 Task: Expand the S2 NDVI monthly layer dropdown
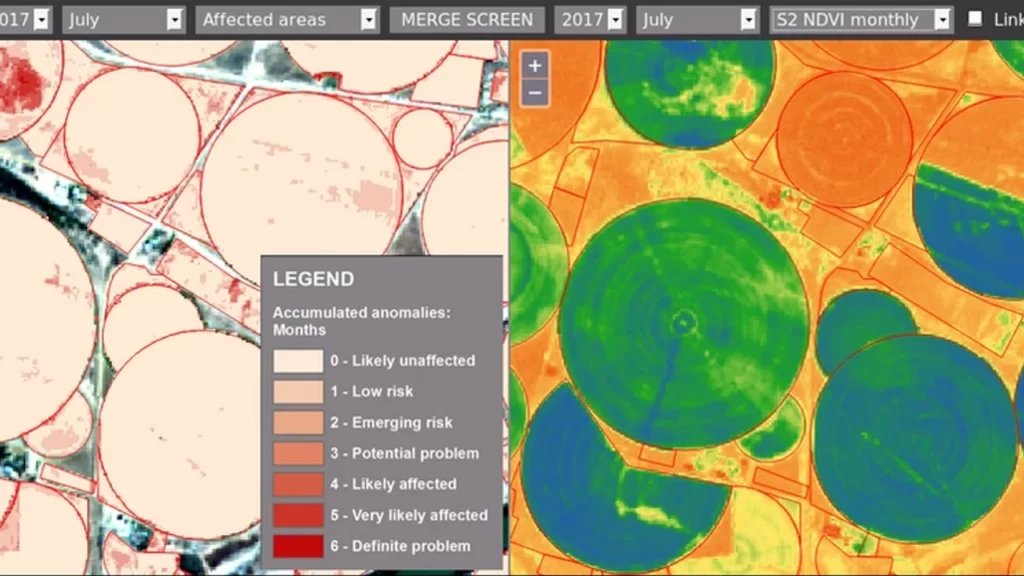861,19
